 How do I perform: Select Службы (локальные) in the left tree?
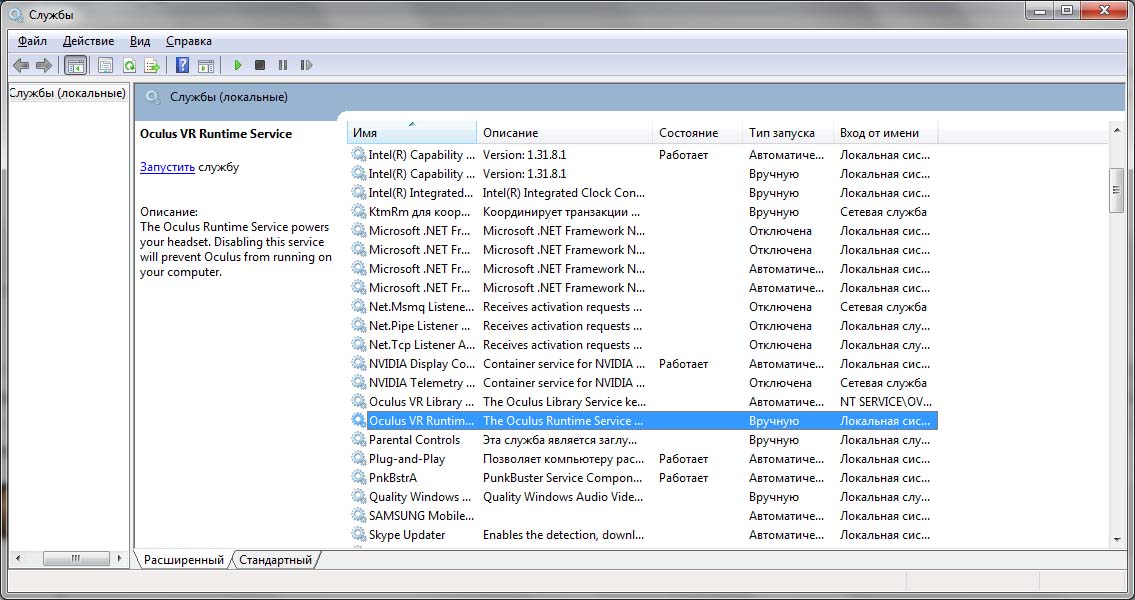click(67, 93)
